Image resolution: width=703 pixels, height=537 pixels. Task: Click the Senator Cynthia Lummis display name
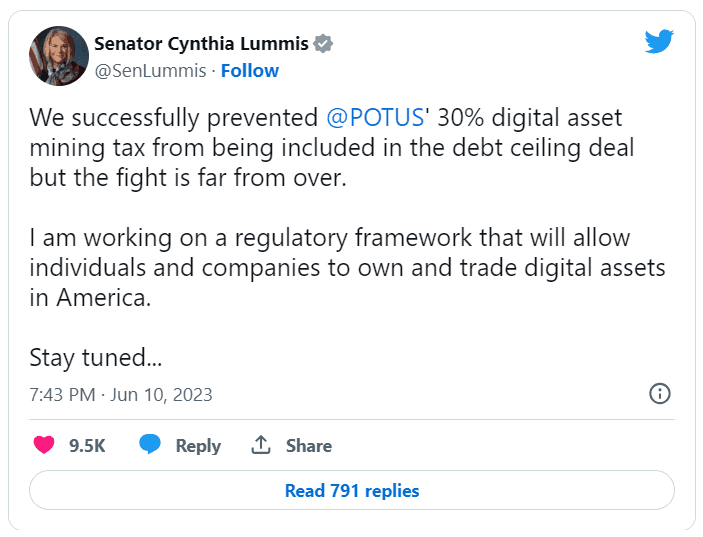201,43
